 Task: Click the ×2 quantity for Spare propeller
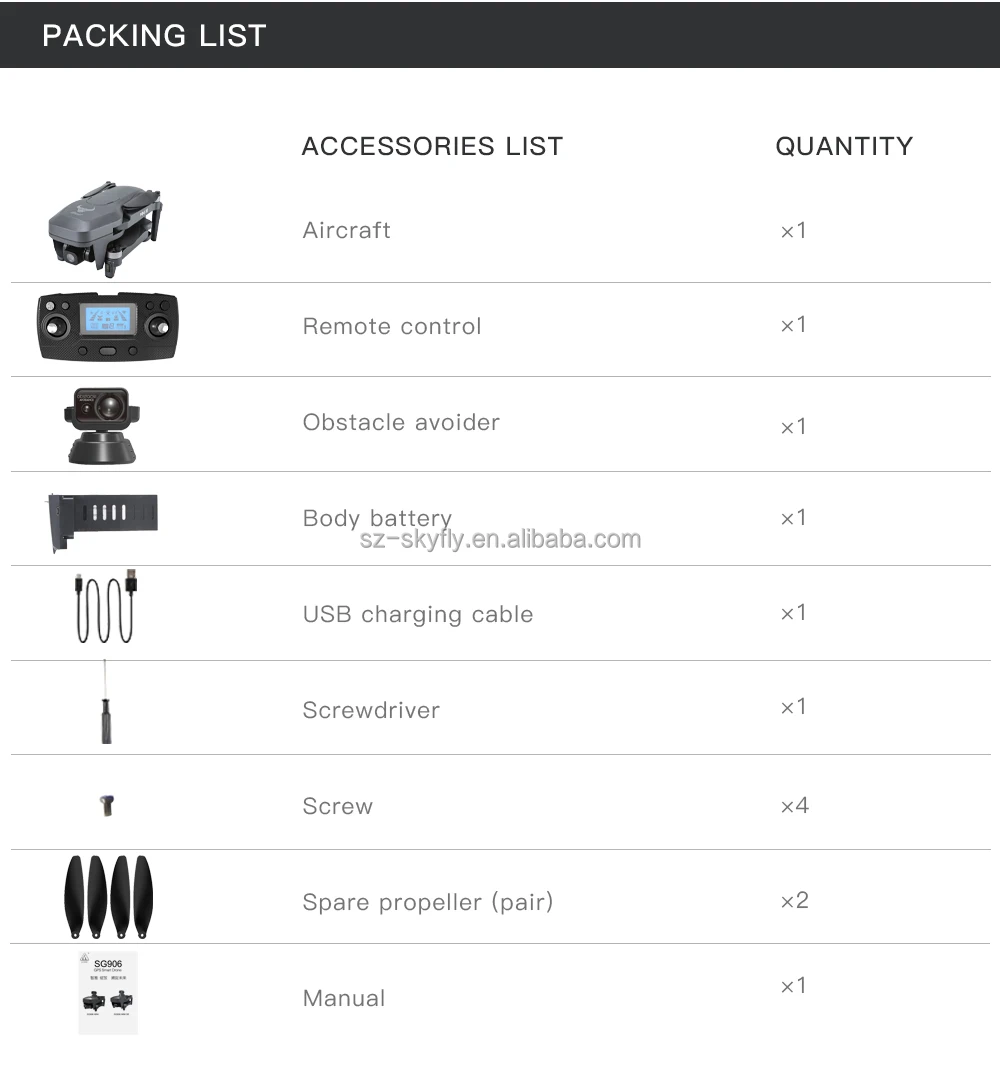pos(795,900)
